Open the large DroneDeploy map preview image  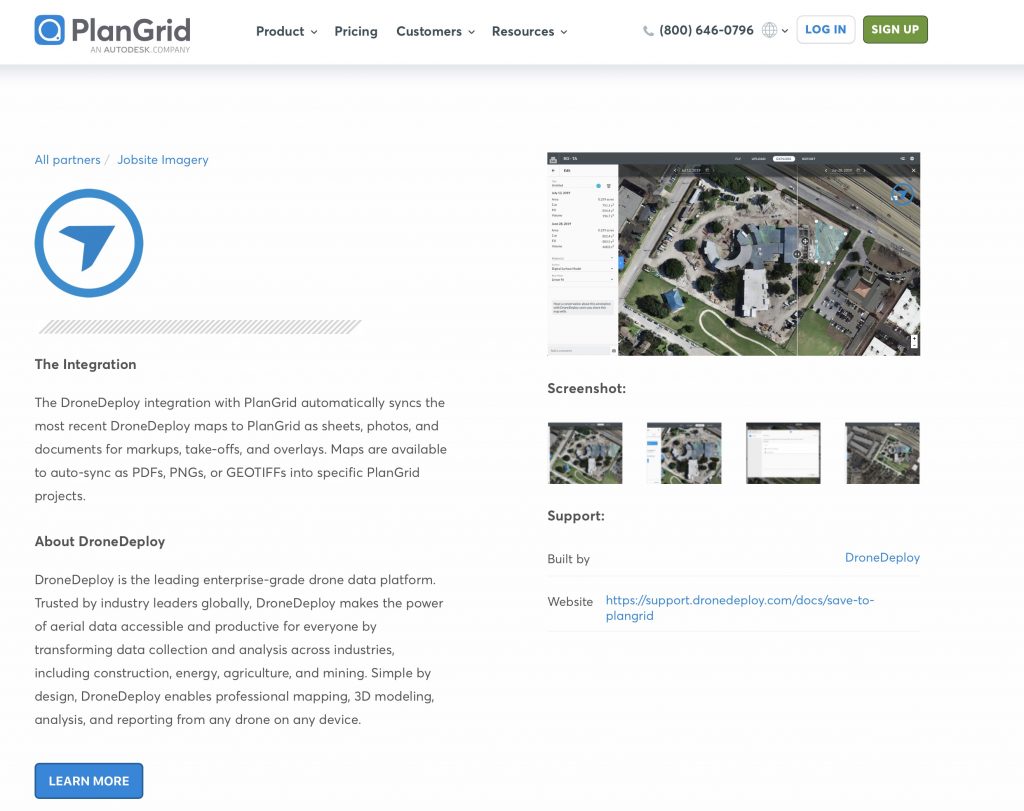pos(733,254)
